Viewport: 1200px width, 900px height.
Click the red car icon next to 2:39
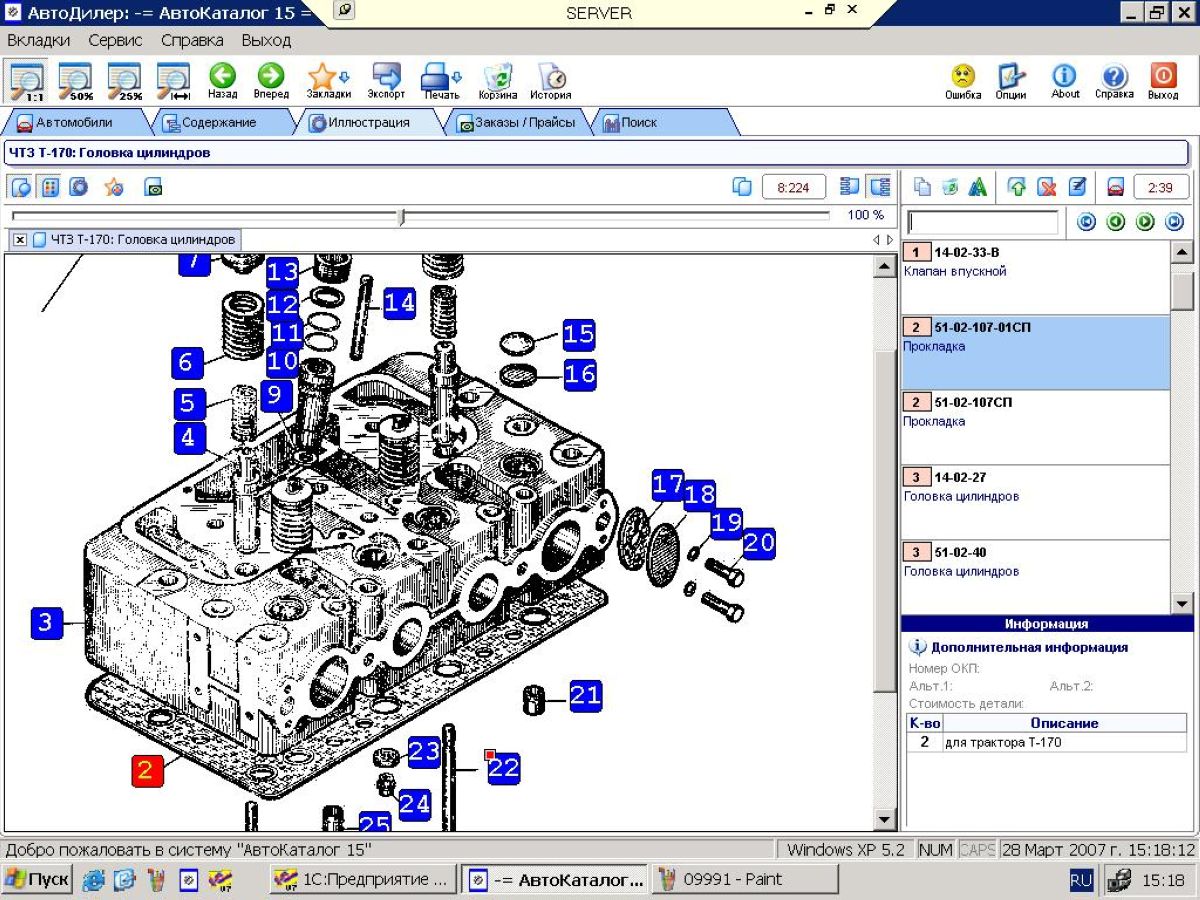pos(1116,187)
